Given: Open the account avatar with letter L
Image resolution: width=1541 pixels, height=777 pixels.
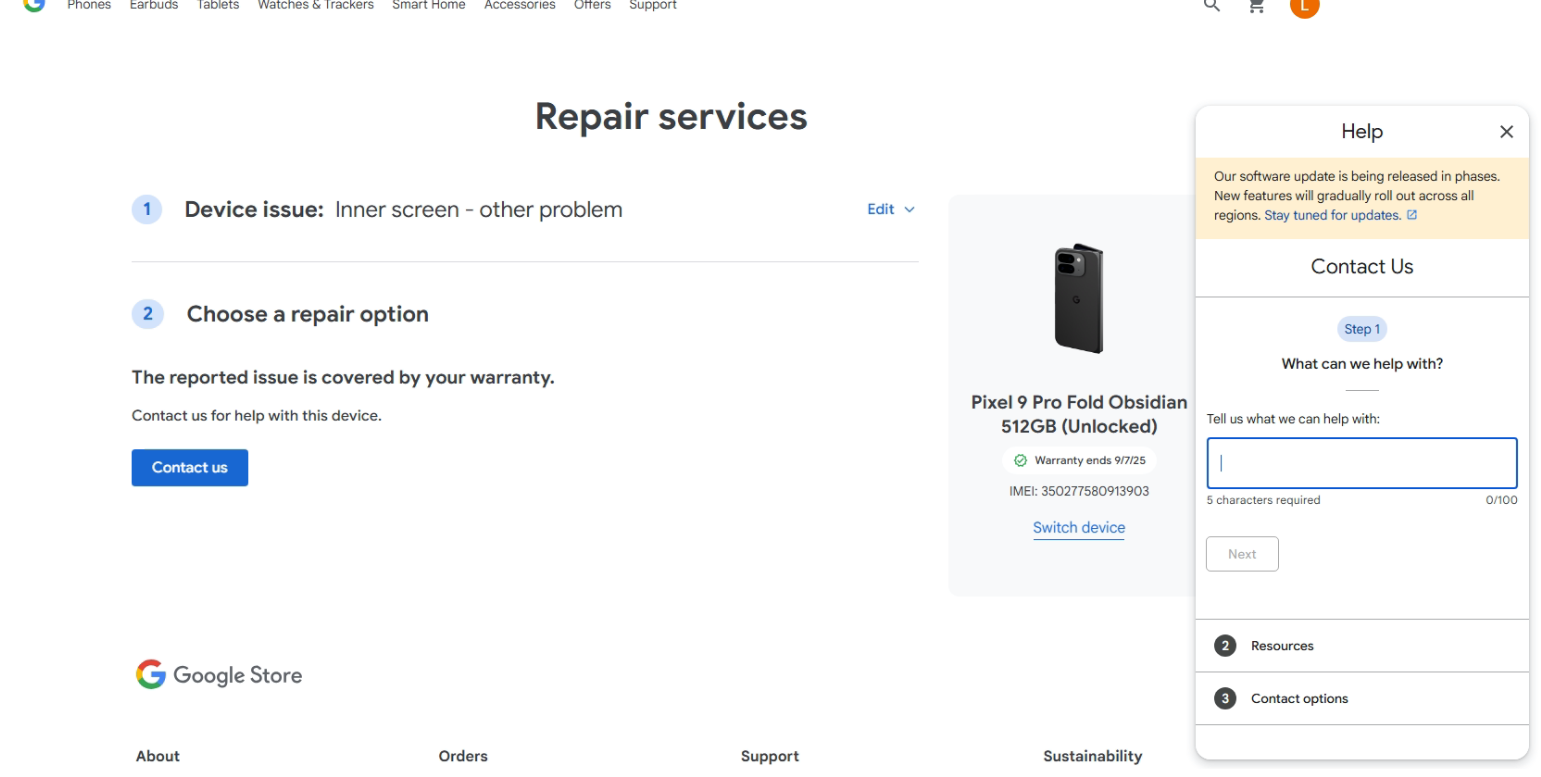Looking at the screenshot, I should click(x=1304, y=5).
